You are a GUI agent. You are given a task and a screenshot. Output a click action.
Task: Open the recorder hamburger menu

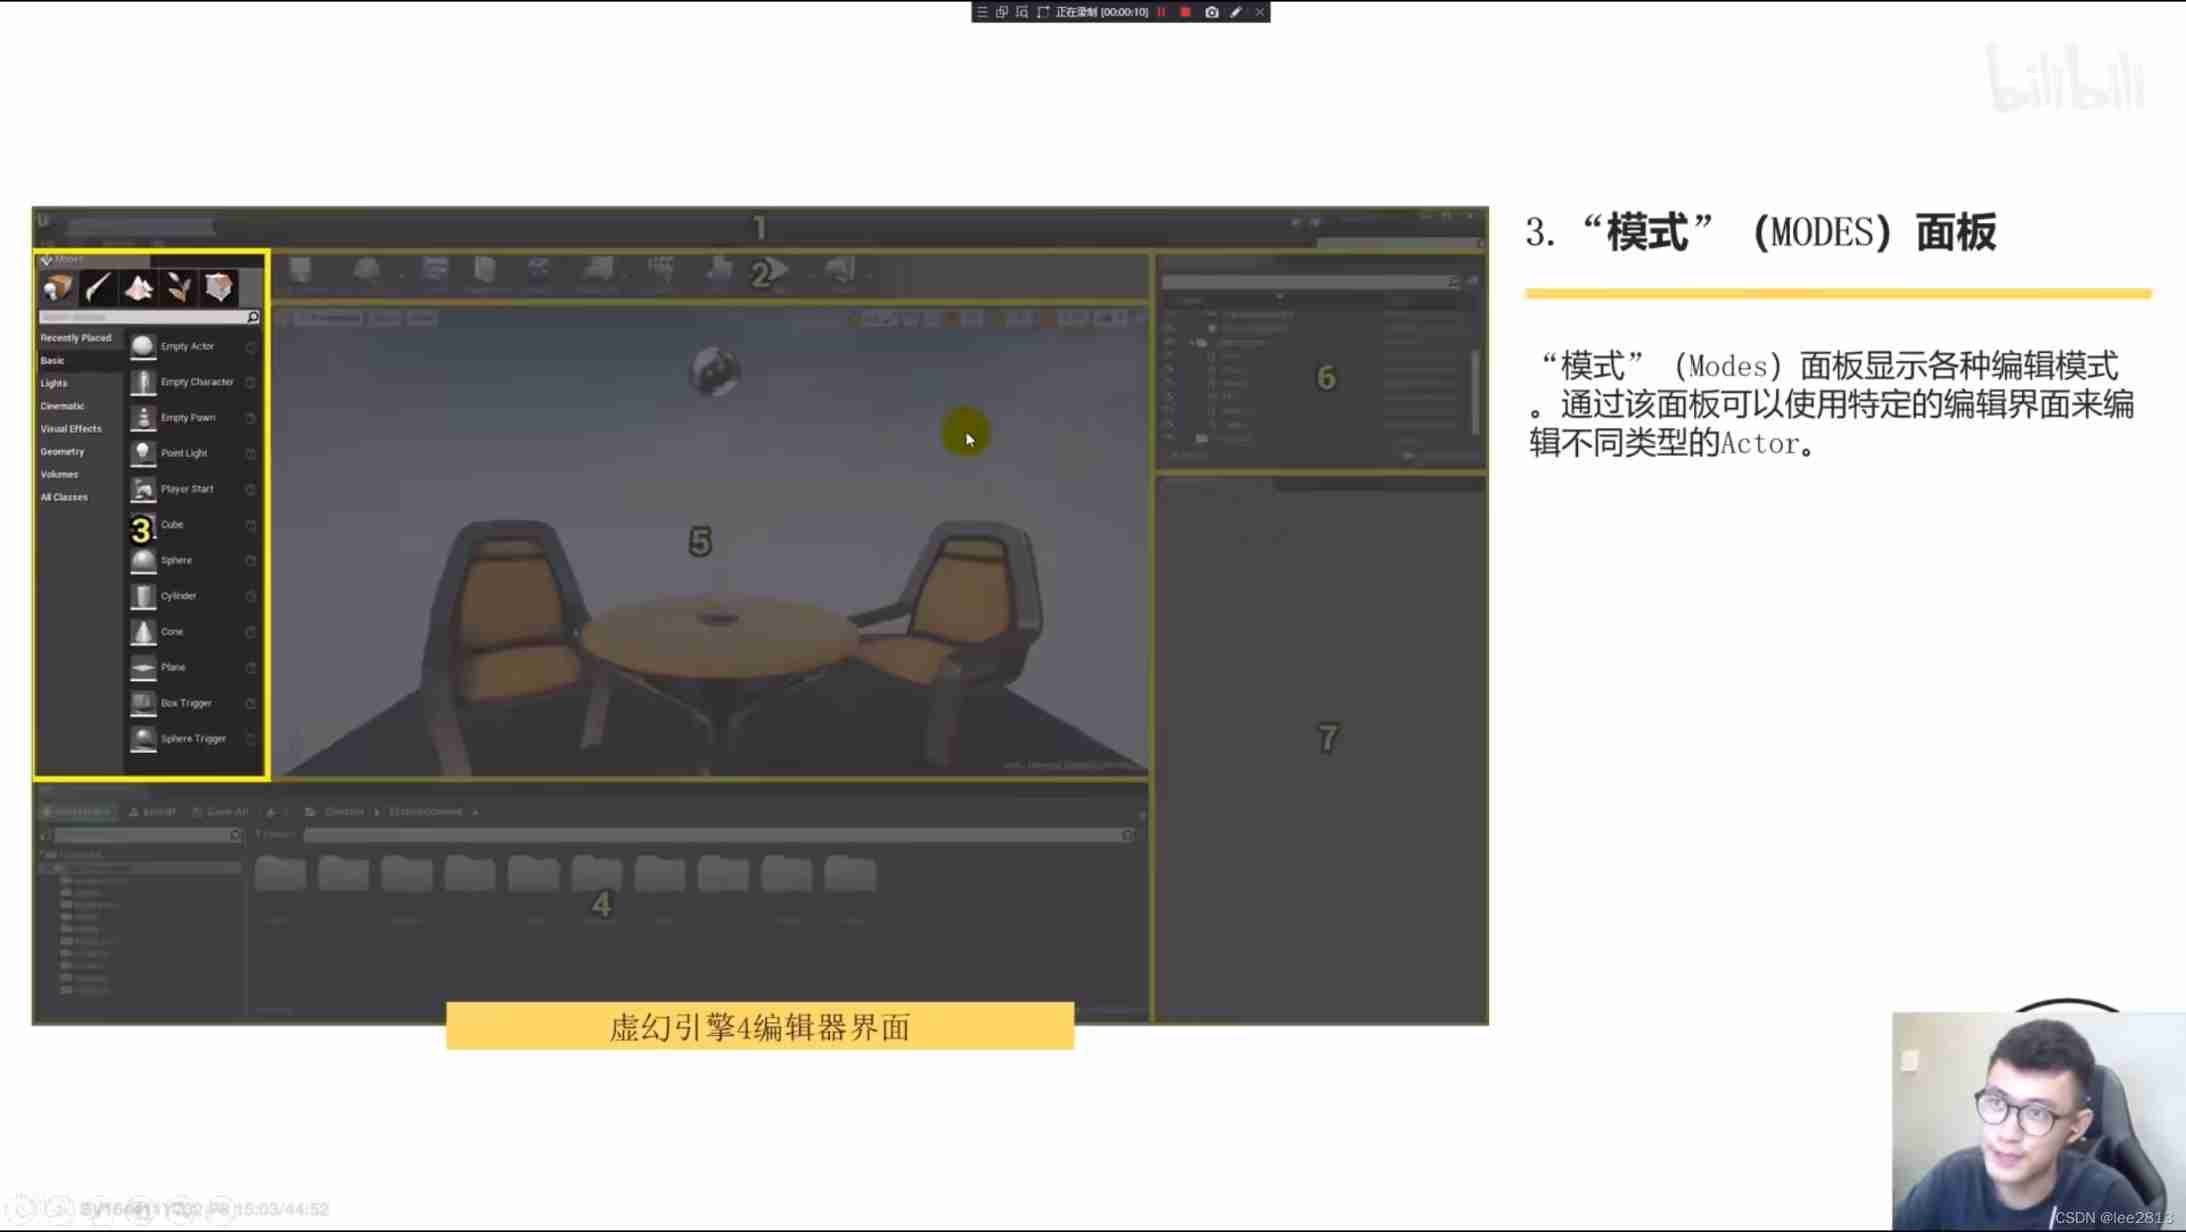click(982, 12)
